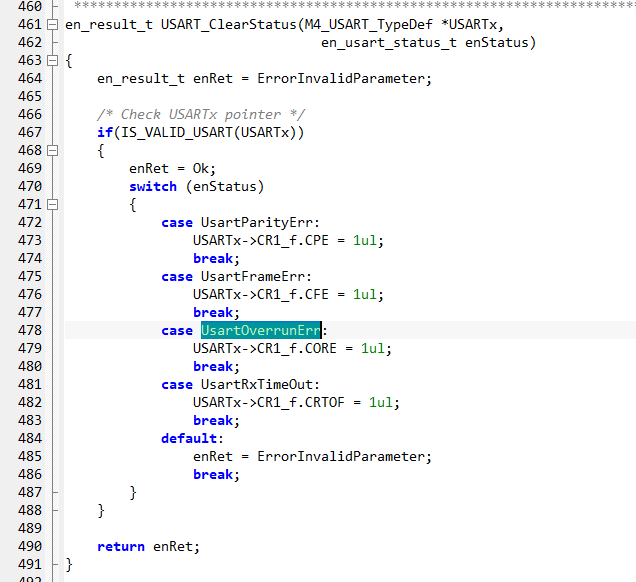Click the break statement on line 474
The height and width of the screenshot is (582, 636).
pyautogui.click(x=217, y=259)
